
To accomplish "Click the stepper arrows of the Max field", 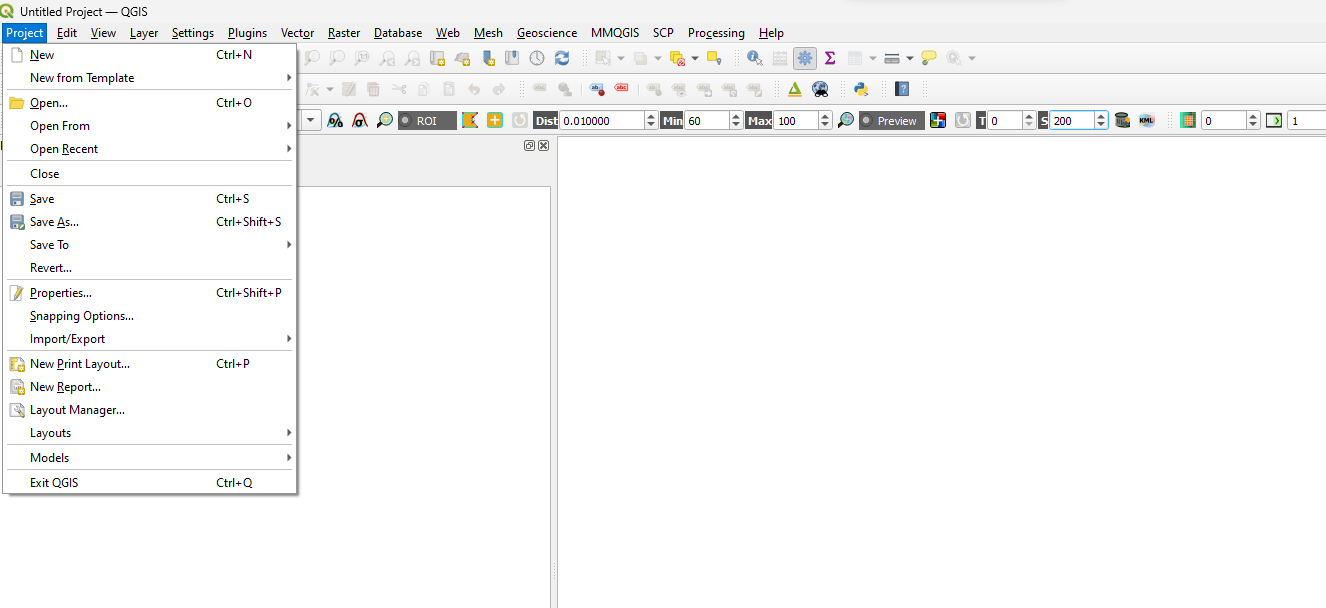I will coord(825,120).
